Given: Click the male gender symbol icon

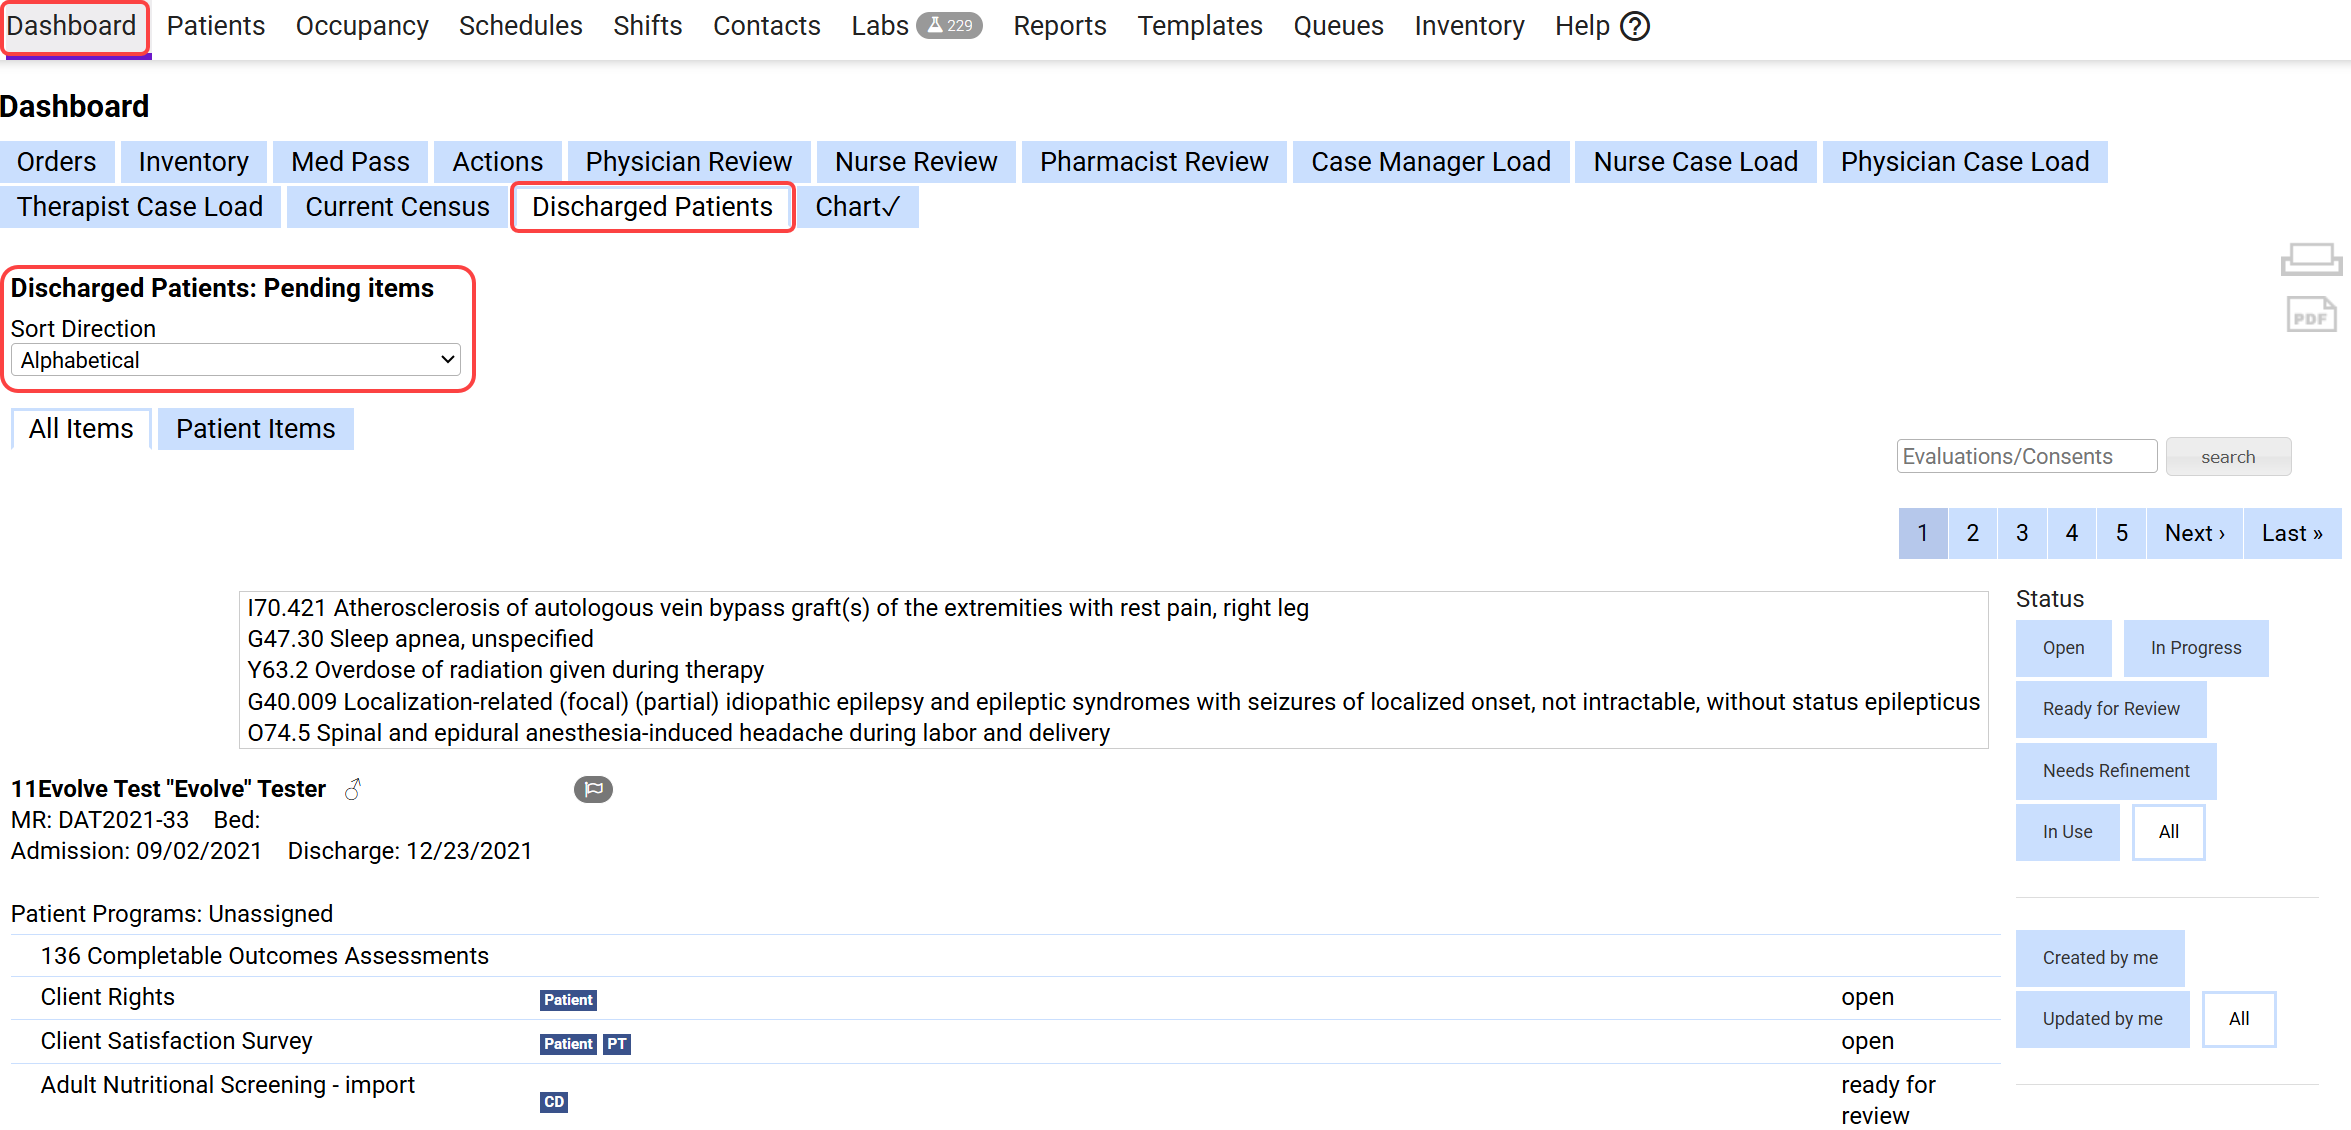Looking at the screenshot, I should (x=353, y=789).
